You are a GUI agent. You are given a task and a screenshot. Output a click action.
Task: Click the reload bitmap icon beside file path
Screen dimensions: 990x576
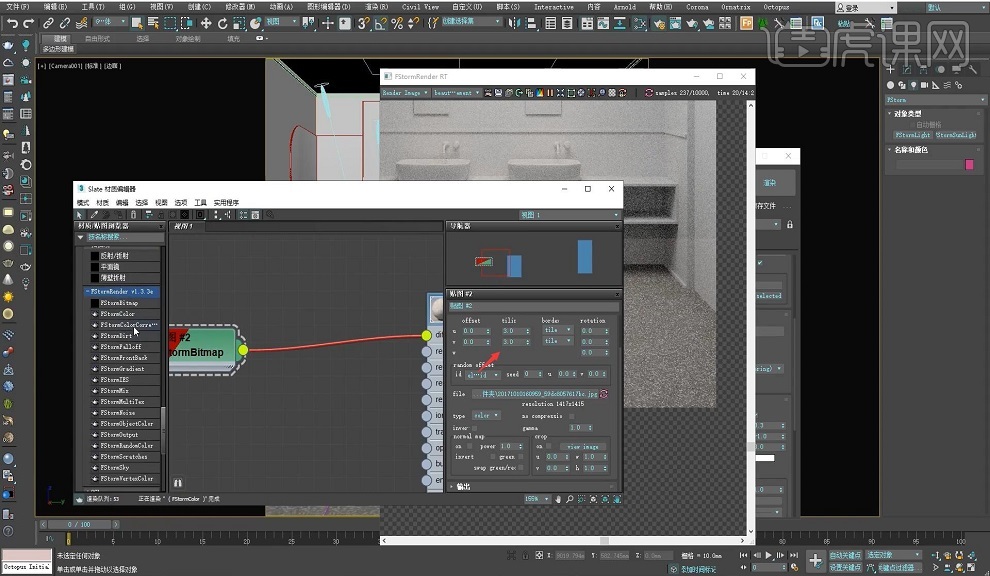[x=603, y=394]
